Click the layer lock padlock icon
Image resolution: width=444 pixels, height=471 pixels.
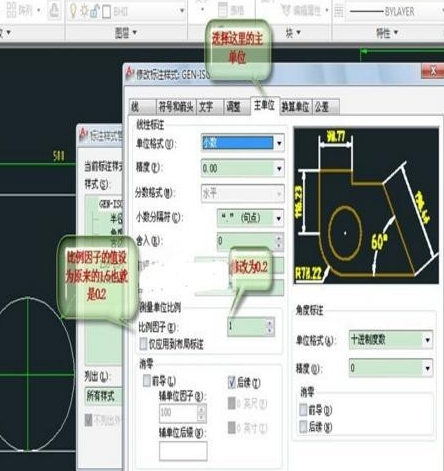pyautogui.click(x=95, y=11)
